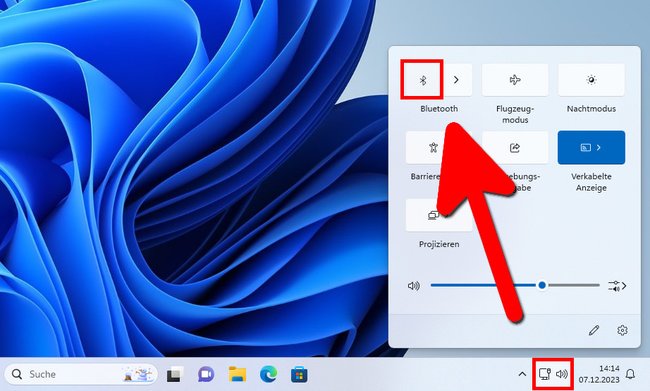Set volume on the slider track
This screenshot has height=391, width=650.
[x=515, y=285]
